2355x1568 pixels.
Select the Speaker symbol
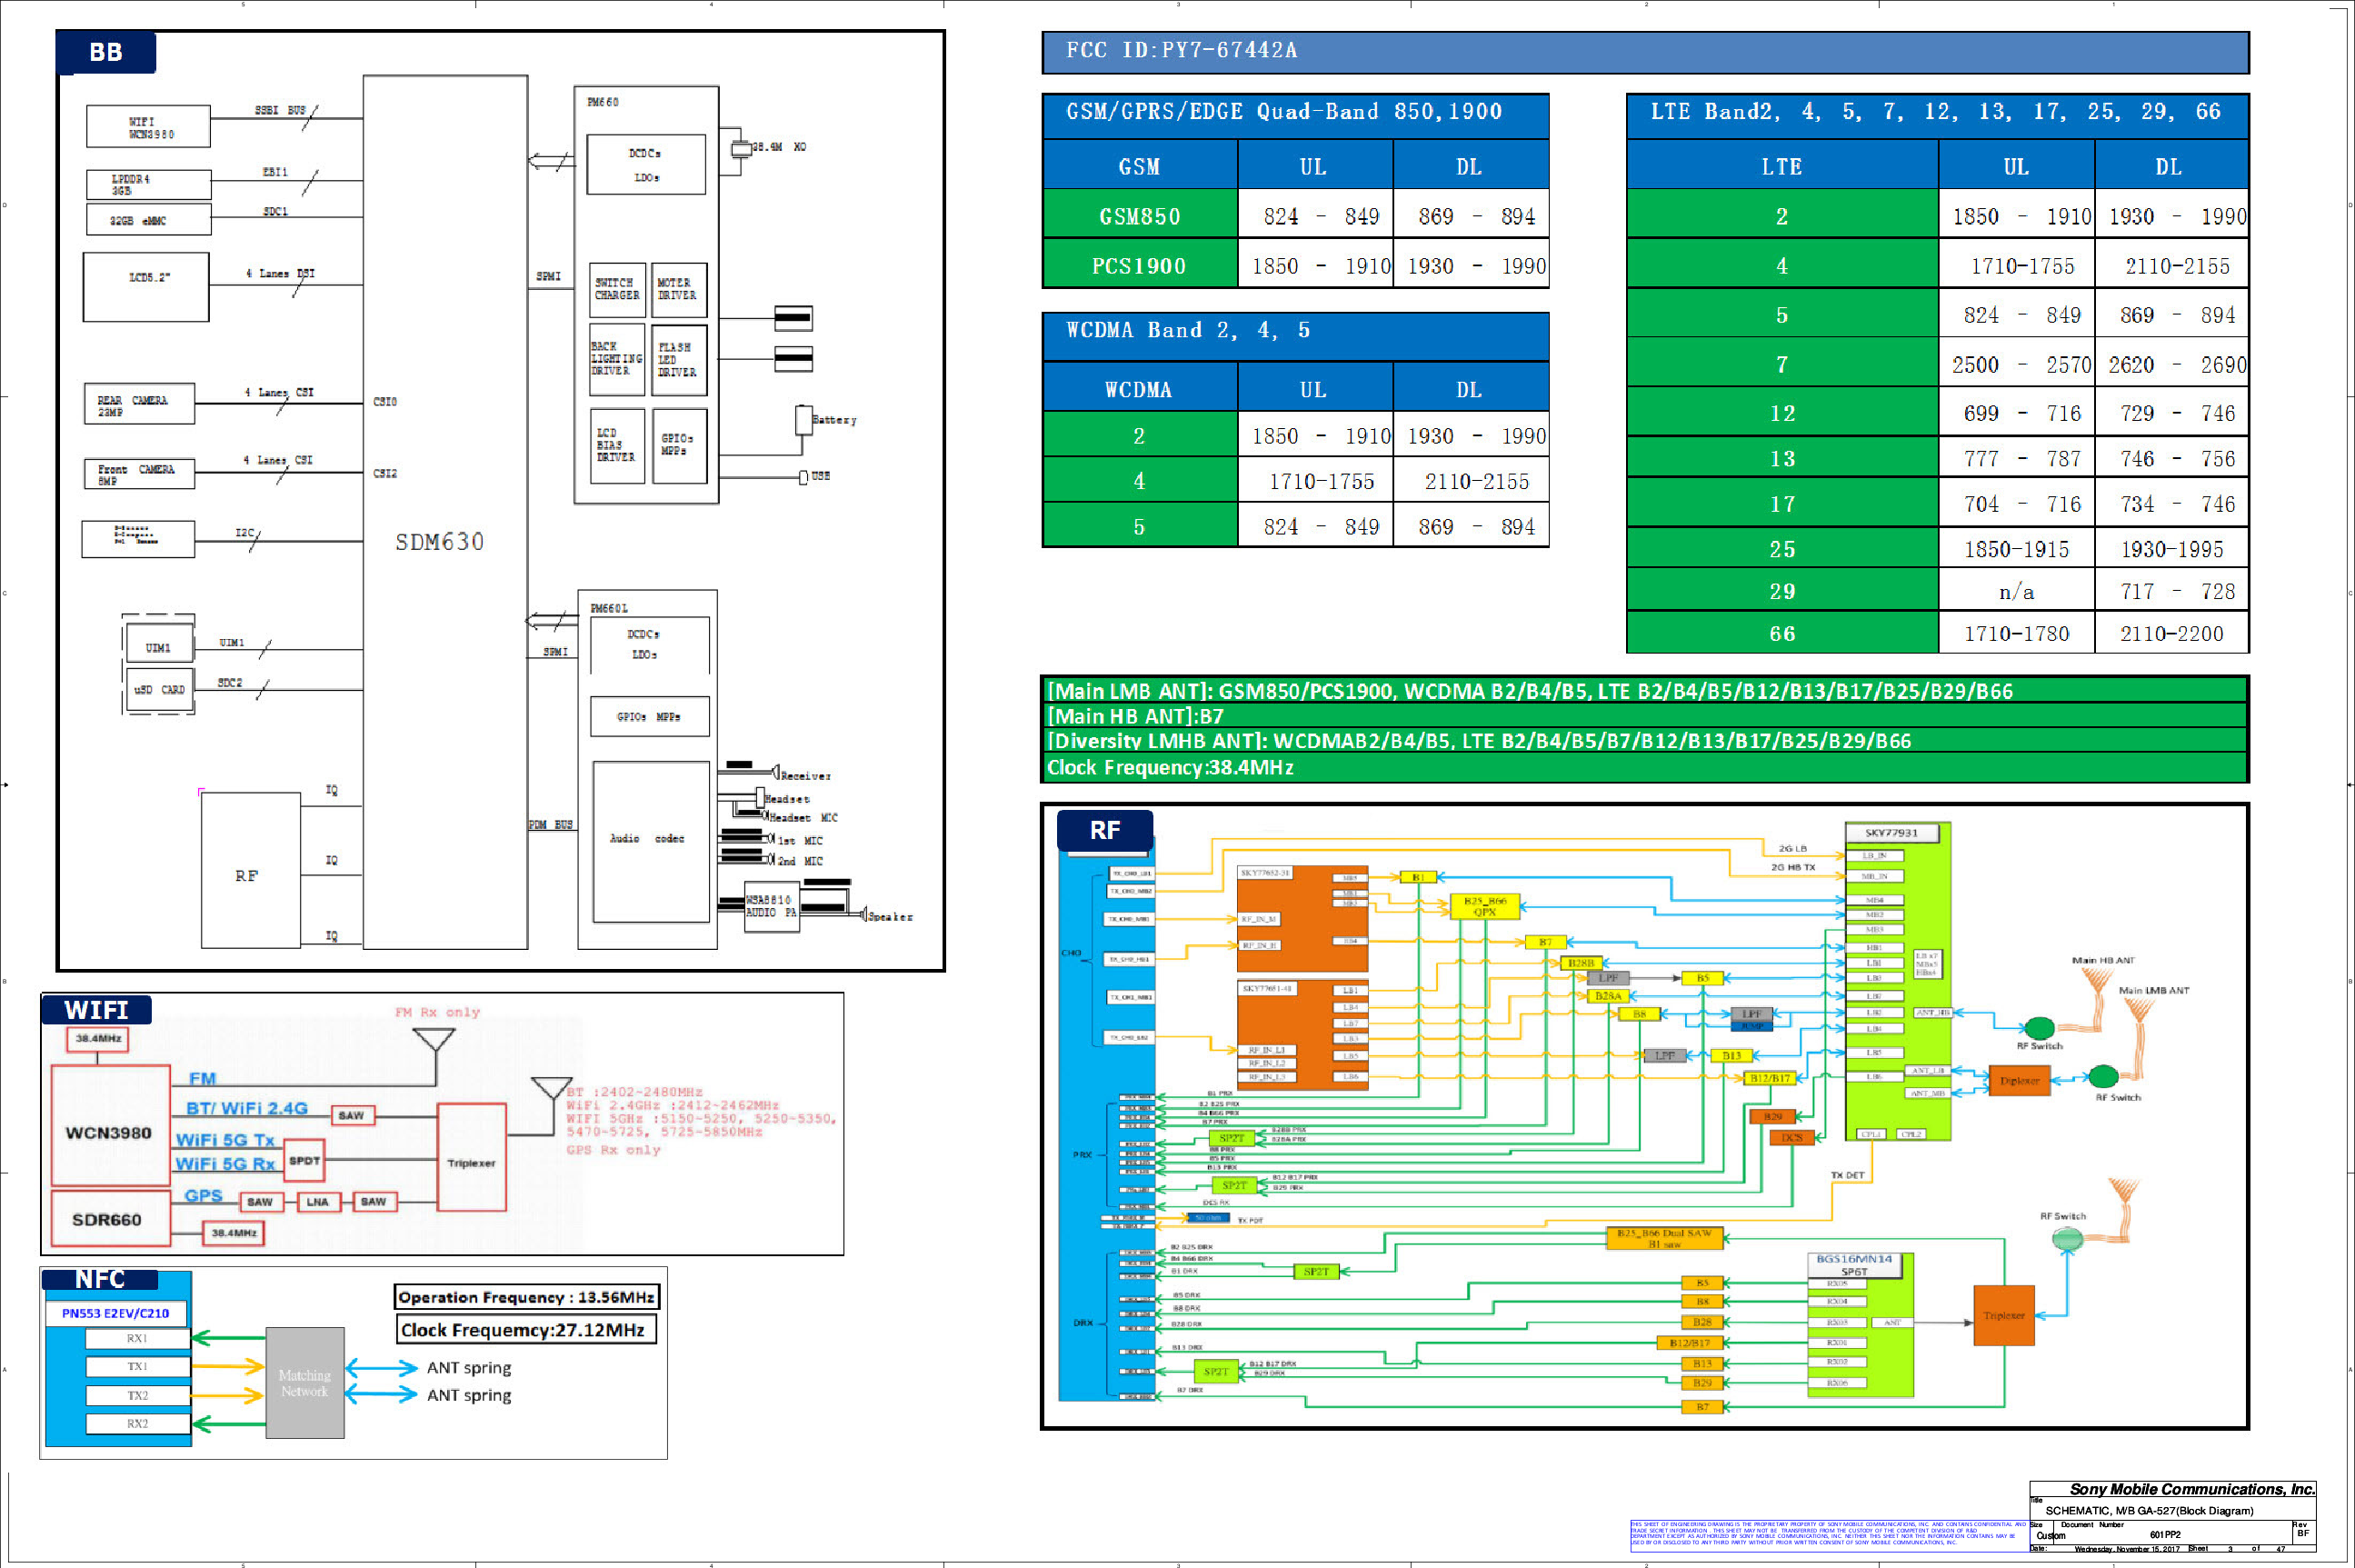(x=863, y=914)
